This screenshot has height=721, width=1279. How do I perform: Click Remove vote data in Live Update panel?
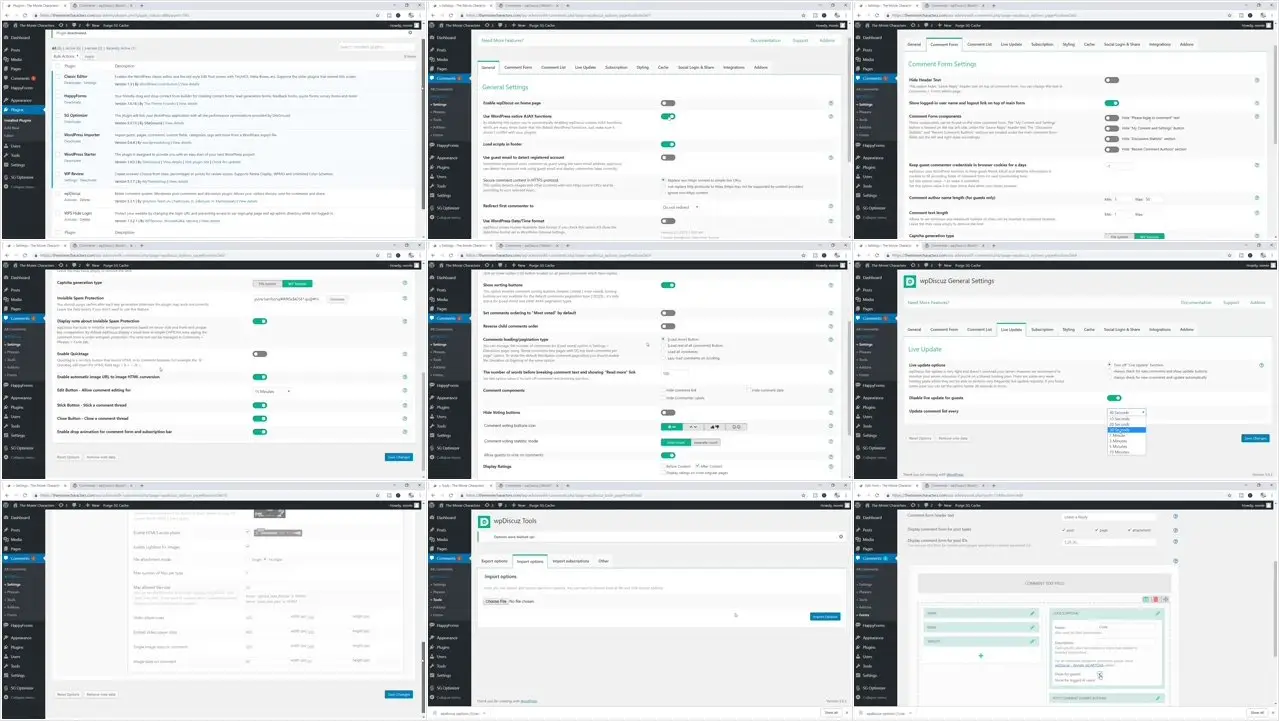[x=952, y=438]
